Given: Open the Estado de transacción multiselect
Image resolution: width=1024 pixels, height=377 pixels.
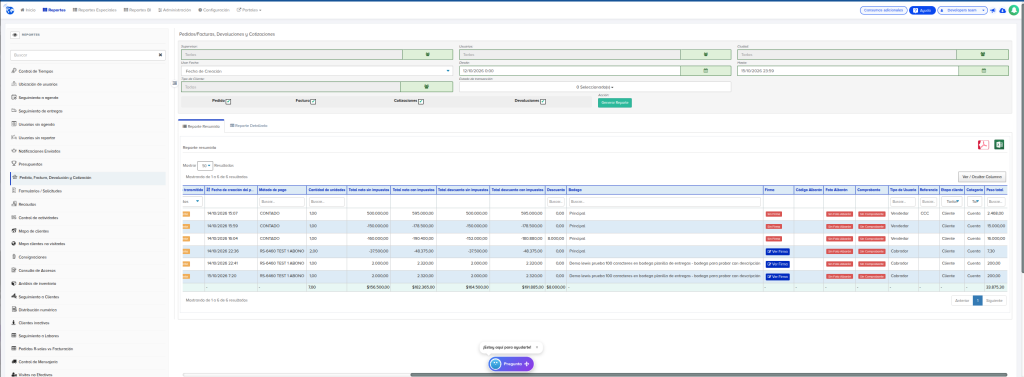Looking at the screenshot, I should point(595,86).
